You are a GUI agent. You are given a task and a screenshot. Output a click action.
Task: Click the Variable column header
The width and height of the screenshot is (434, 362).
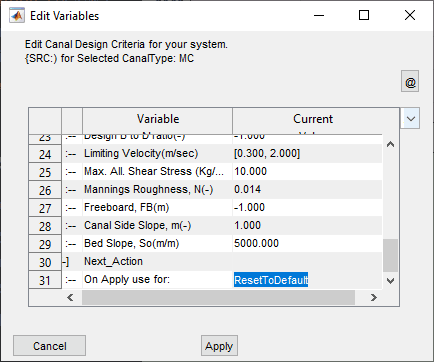[157, 121]
